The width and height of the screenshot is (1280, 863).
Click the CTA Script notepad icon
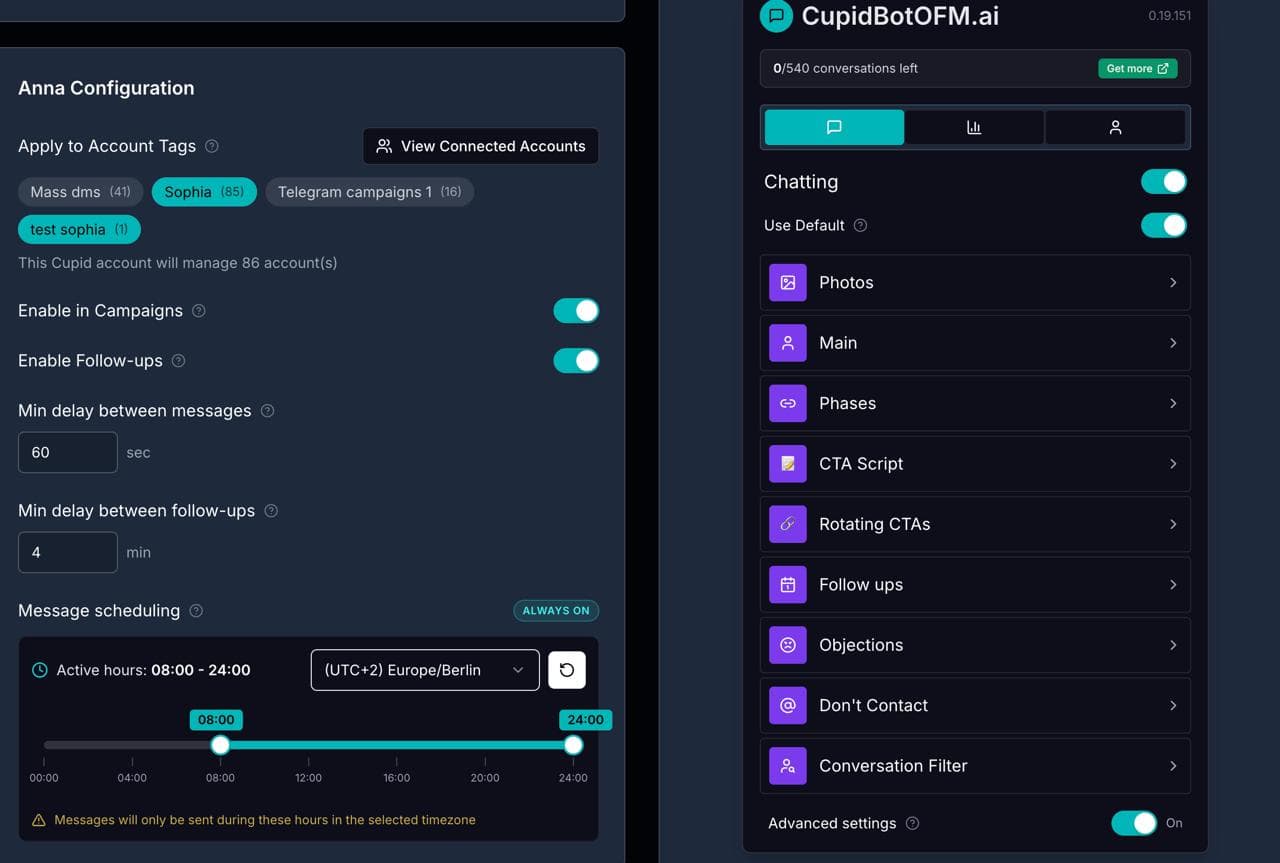point(788,464)
